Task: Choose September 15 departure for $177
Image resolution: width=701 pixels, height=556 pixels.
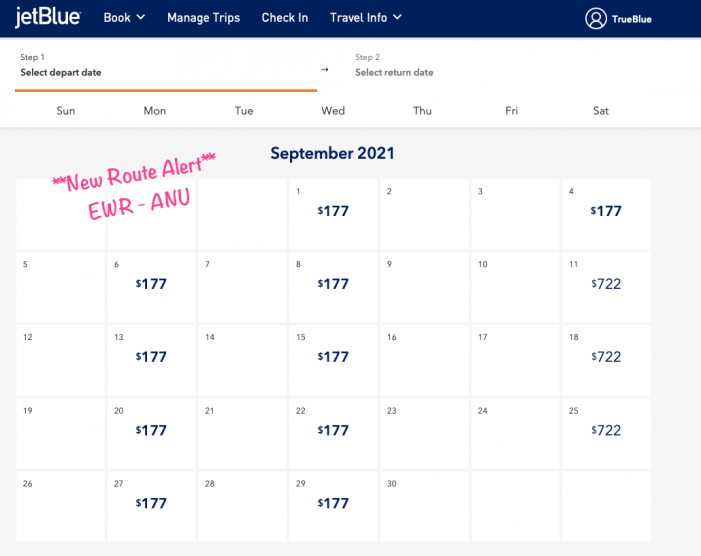Action: tap(333, 357)
